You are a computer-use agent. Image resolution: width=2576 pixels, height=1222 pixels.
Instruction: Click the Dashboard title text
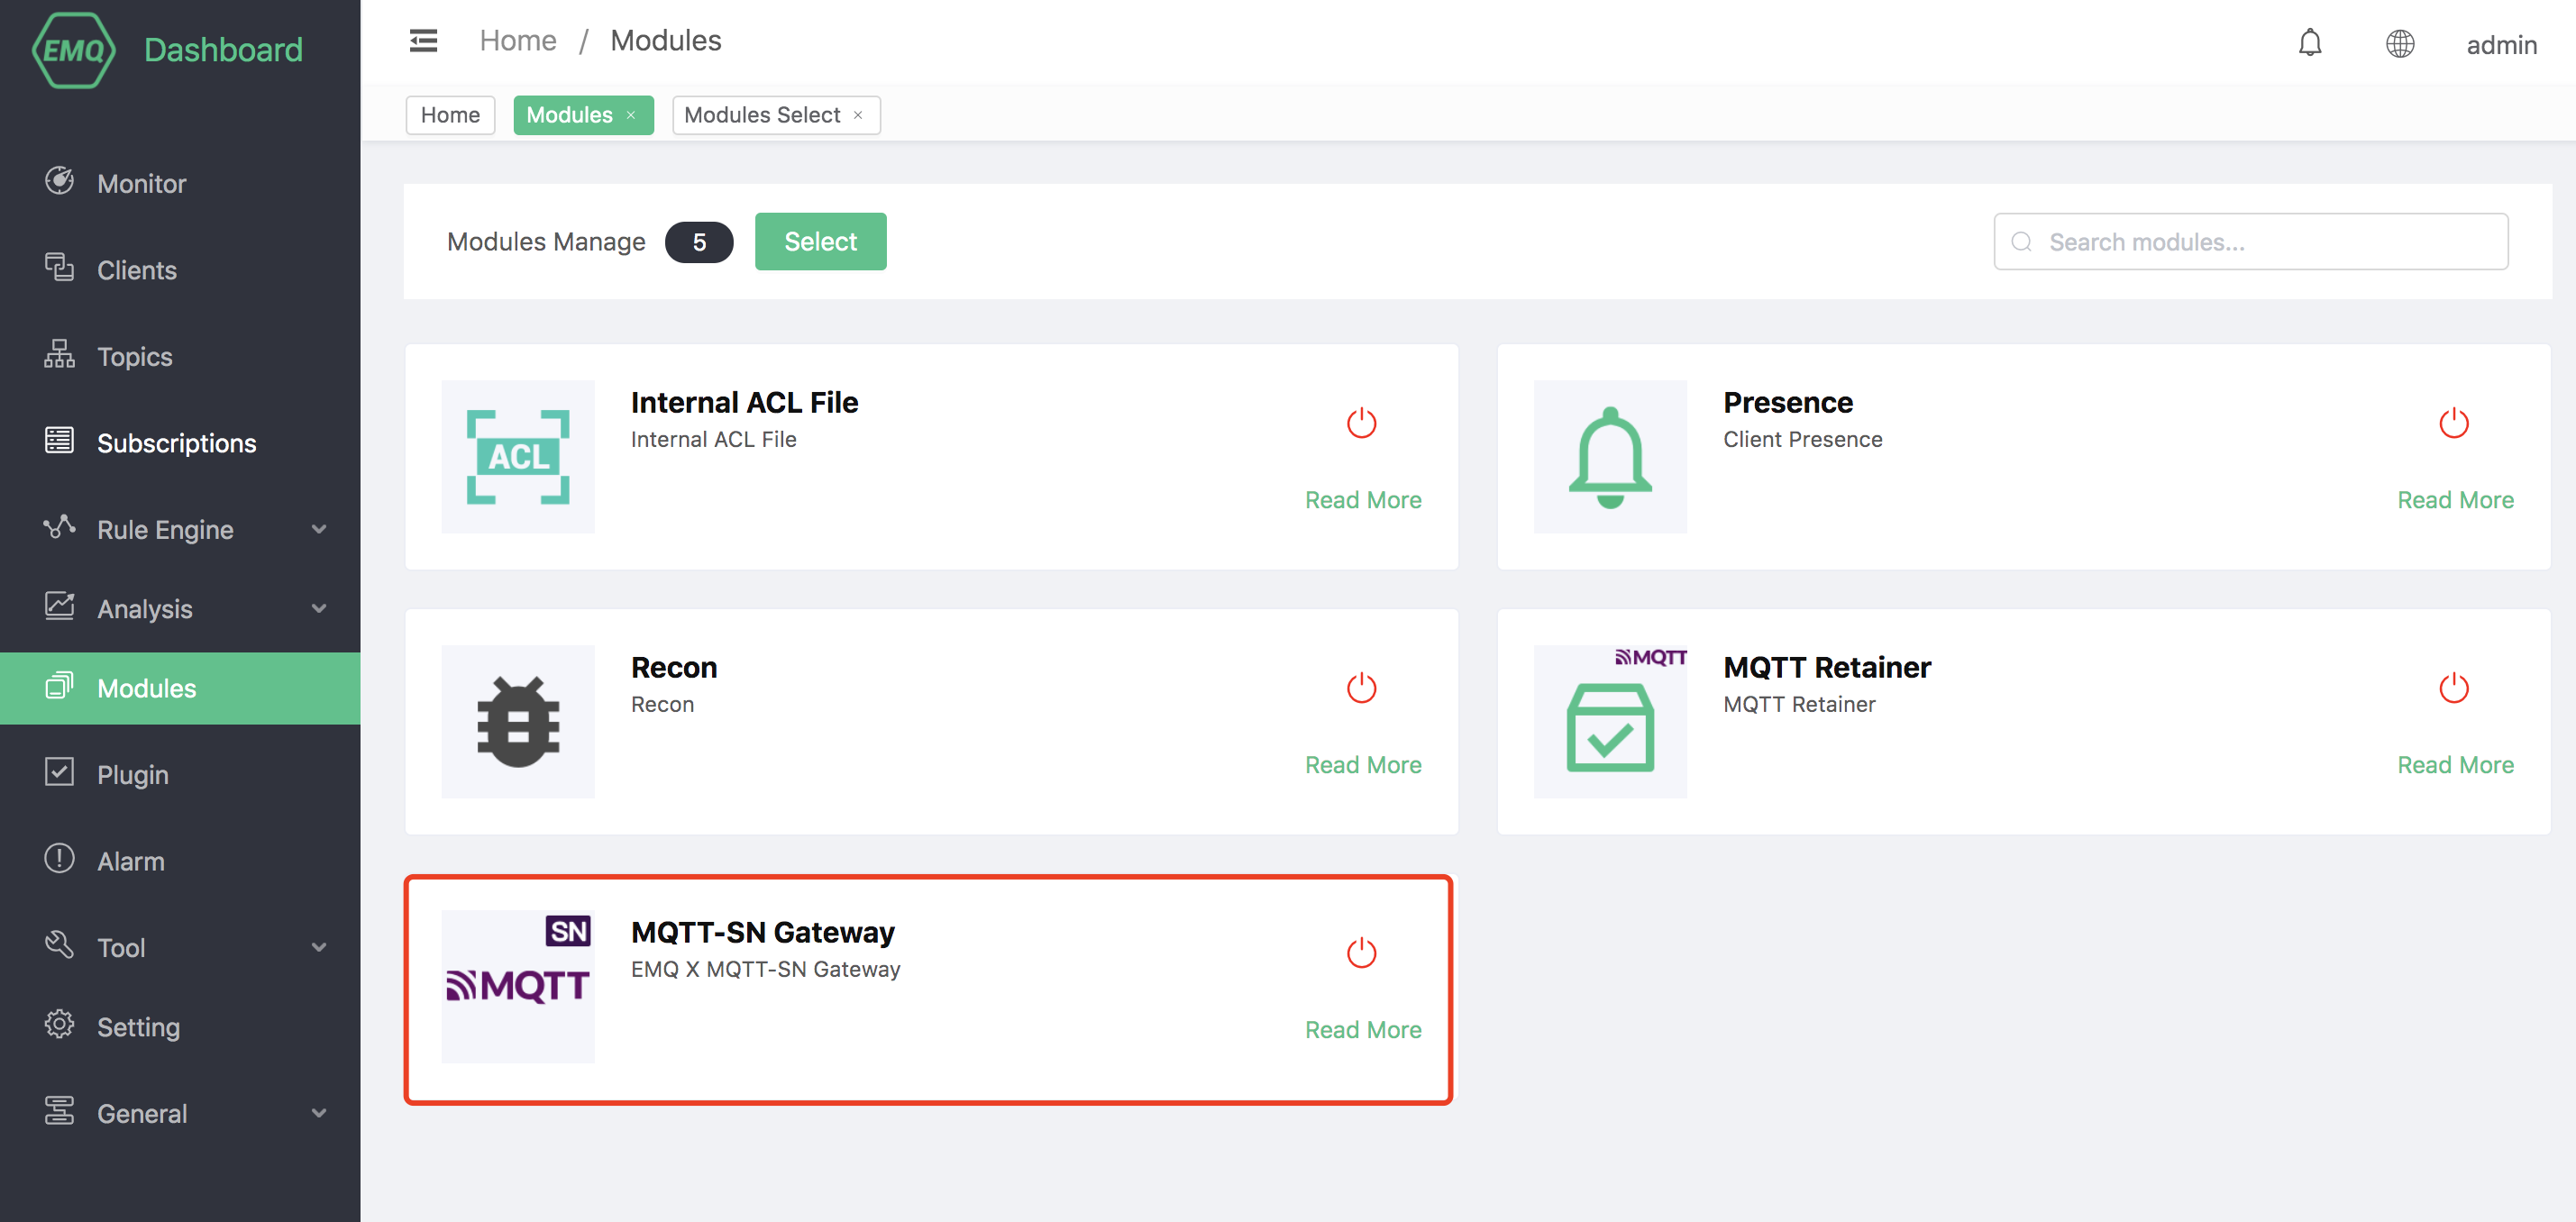223,50
